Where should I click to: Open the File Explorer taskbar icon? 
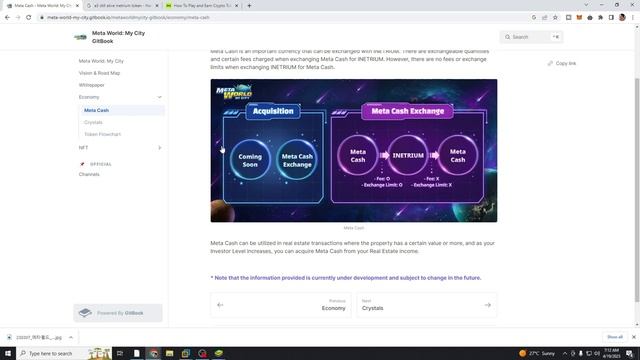169,353
